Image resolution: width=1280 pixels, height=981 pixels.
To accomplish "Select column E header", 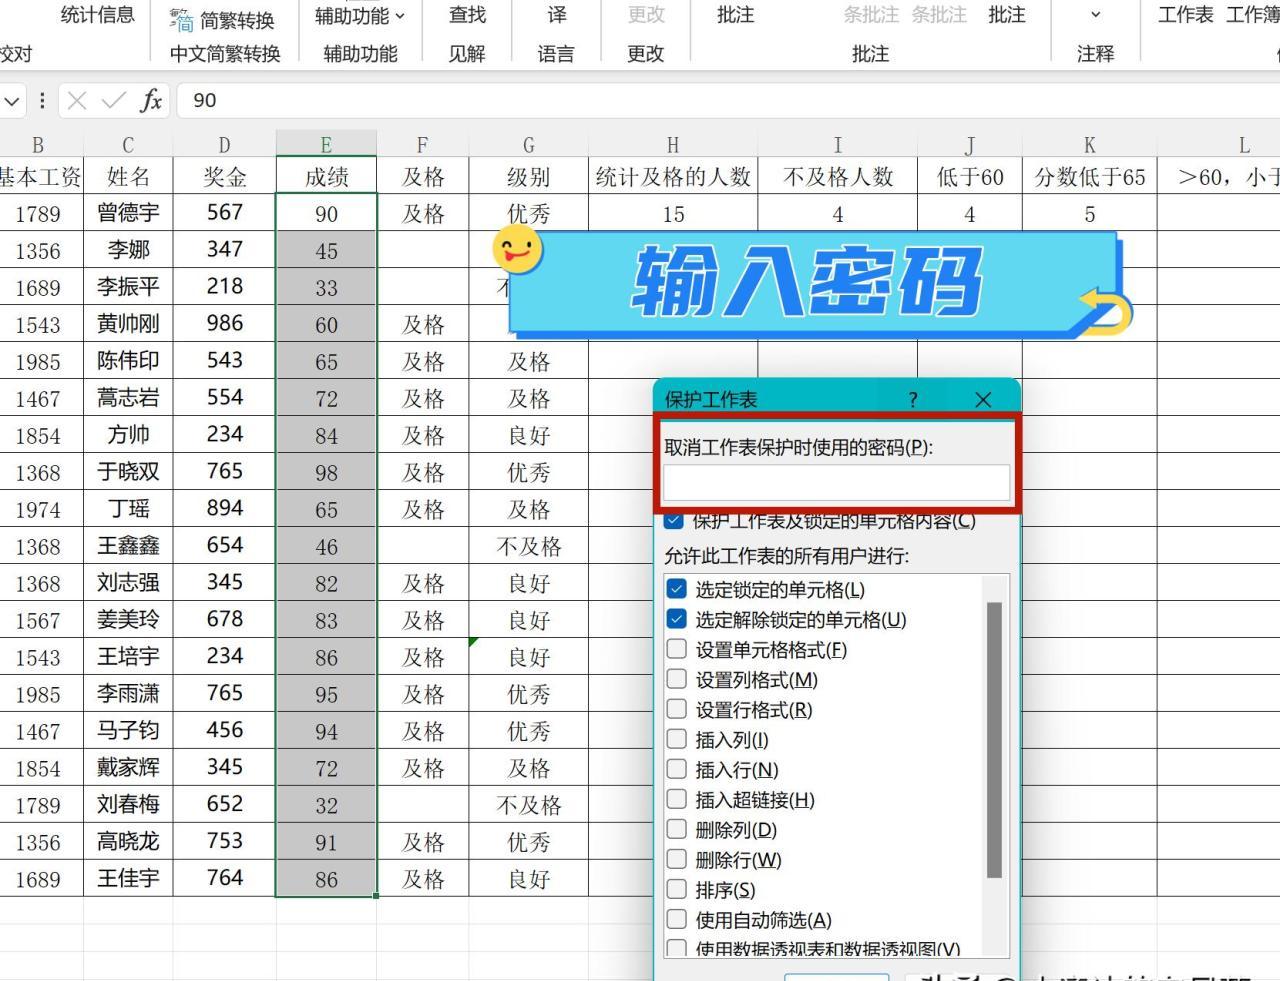I will click(326, 145).
